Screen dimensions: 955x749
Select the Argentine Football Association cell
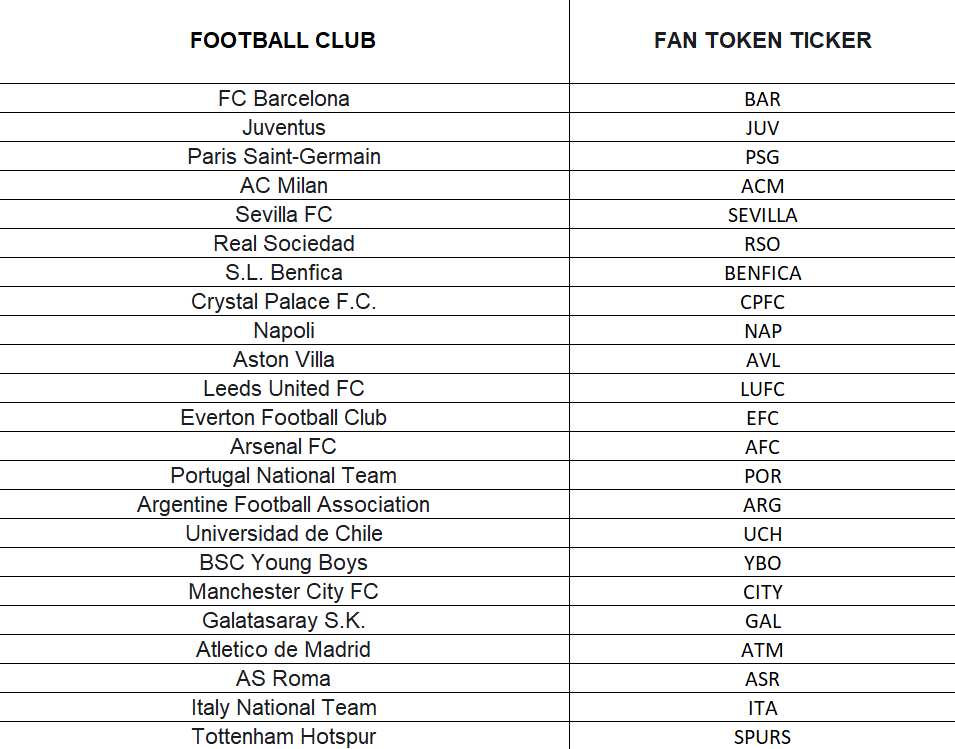tap(283, 505)
